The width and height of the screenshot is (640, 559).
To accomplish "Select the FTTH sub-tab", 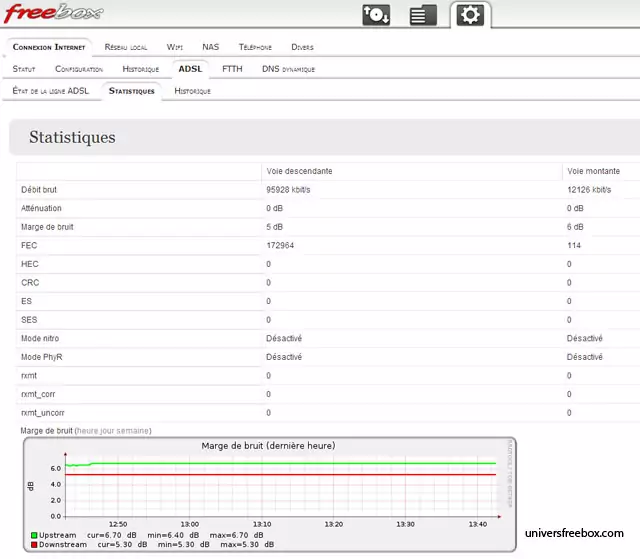I will 232,69.
